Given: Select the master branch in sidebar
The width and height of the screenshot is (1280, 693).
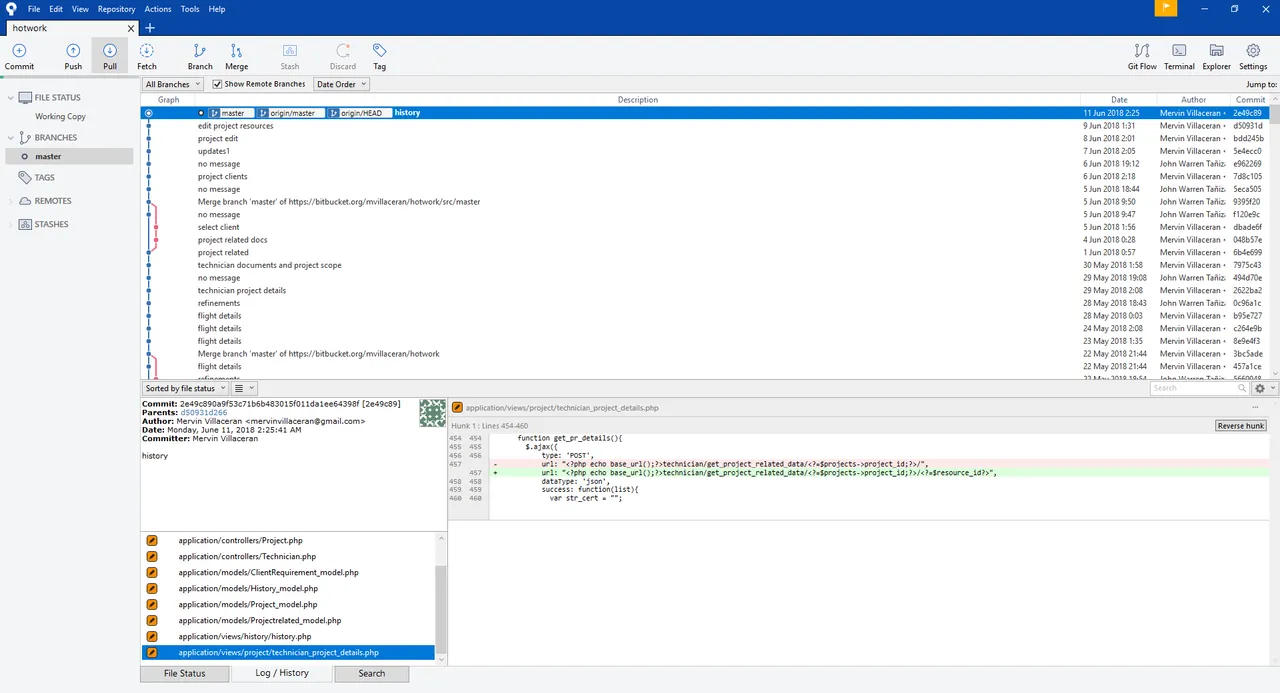Looking at the screenshot, I should point(69,156).
